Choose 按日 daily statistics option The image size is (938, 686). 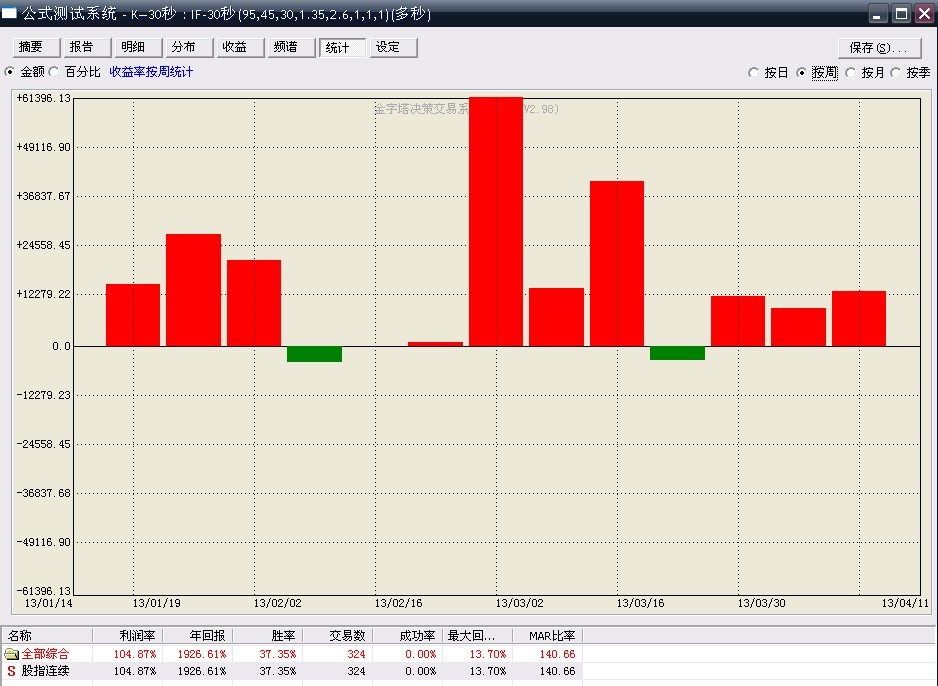[754, 73]
